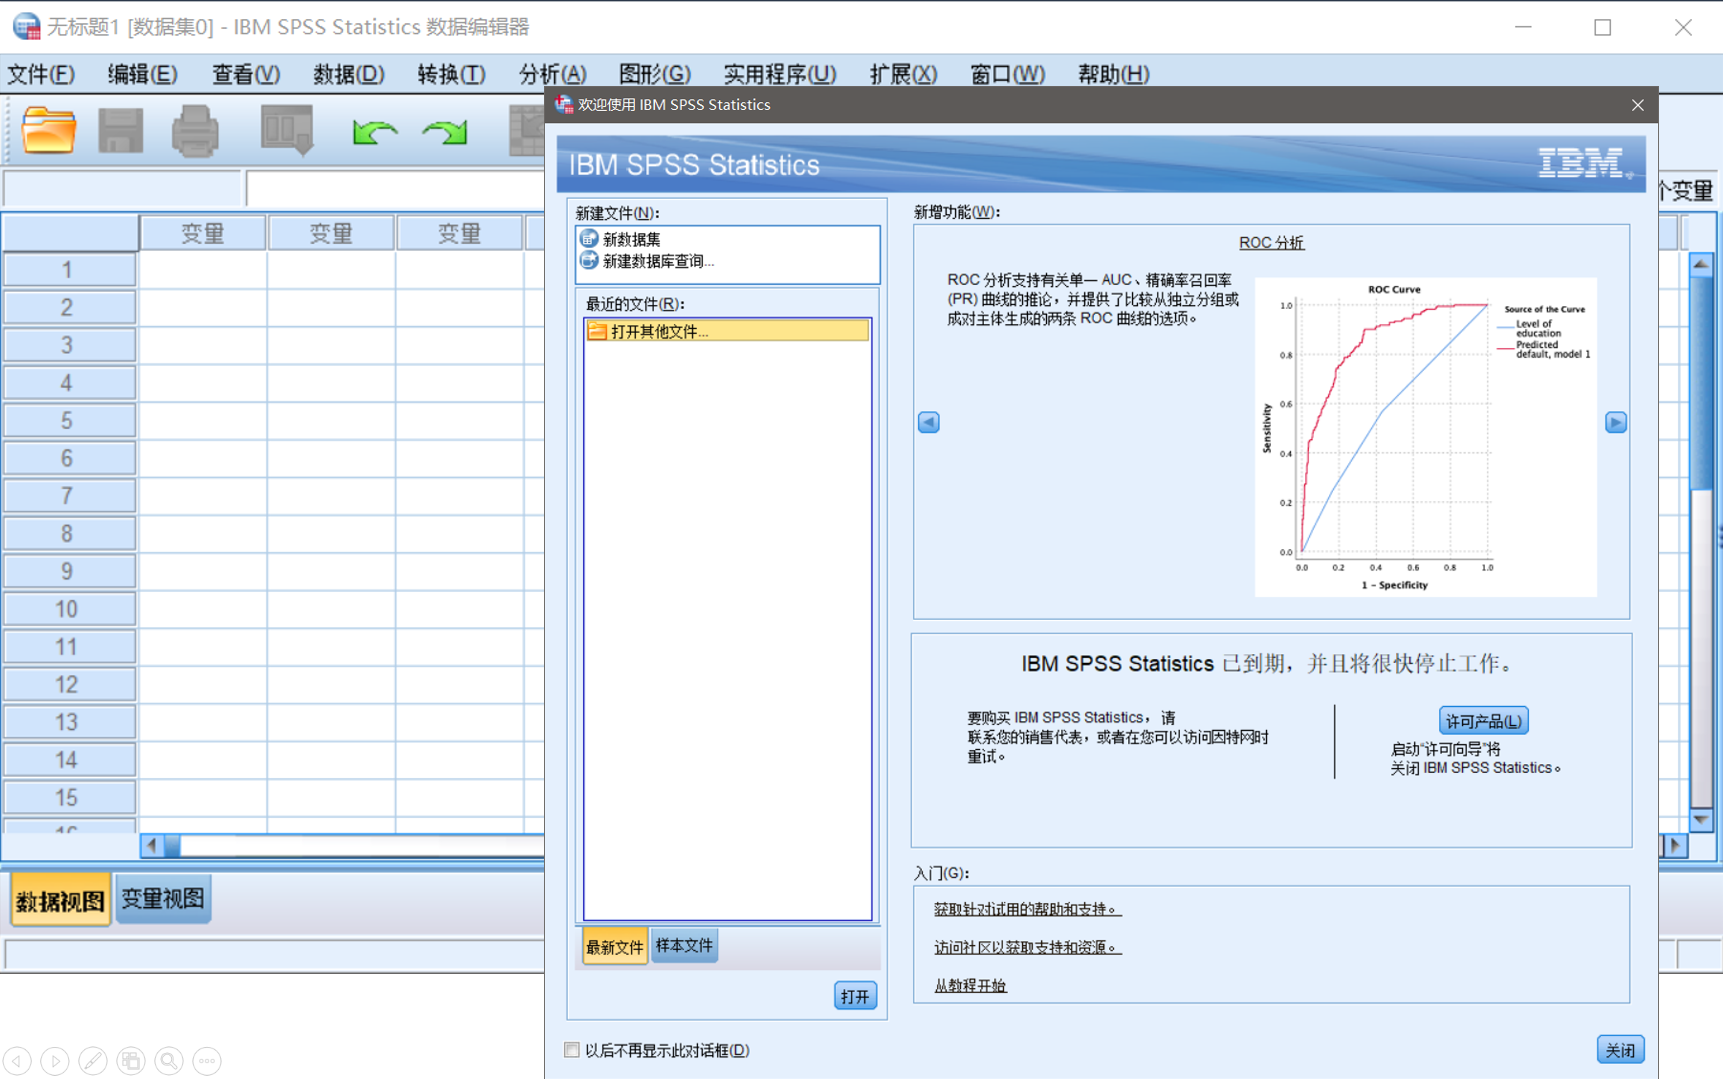
Task: Click the ROC Curve chart thumbnail
Action: click(x=1425, y=437)
